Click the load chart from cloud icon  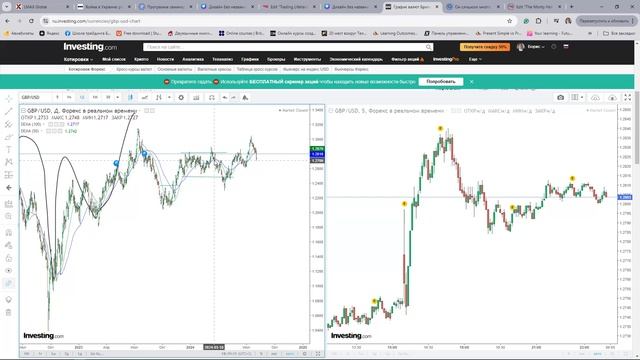(x=596, y=98)
